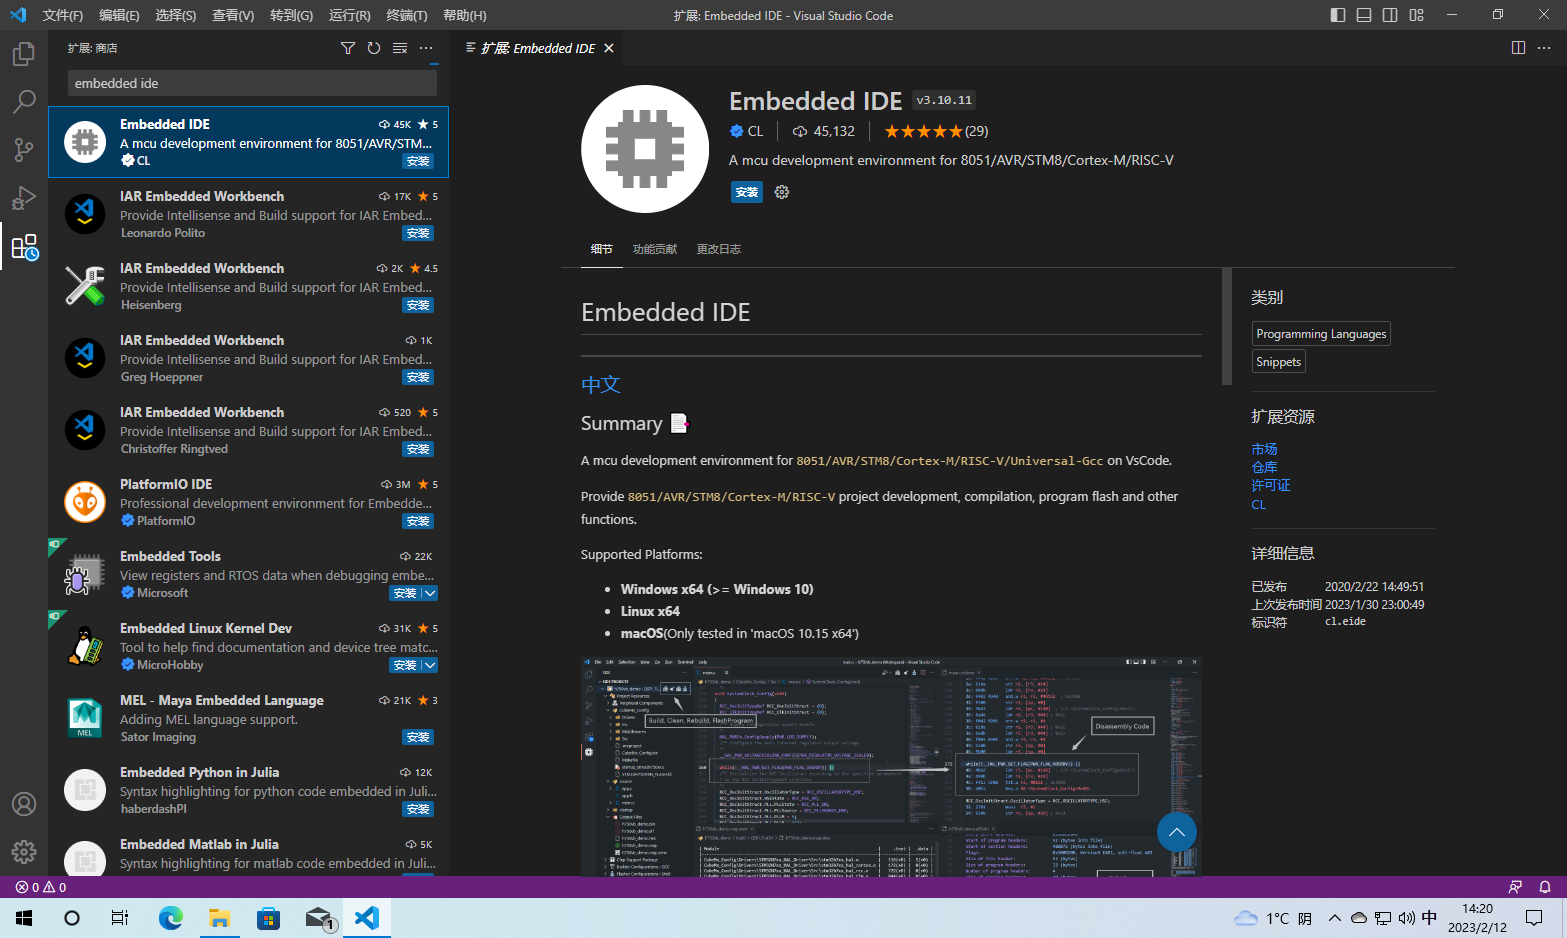Show errors and warnings in status bar

41,887
